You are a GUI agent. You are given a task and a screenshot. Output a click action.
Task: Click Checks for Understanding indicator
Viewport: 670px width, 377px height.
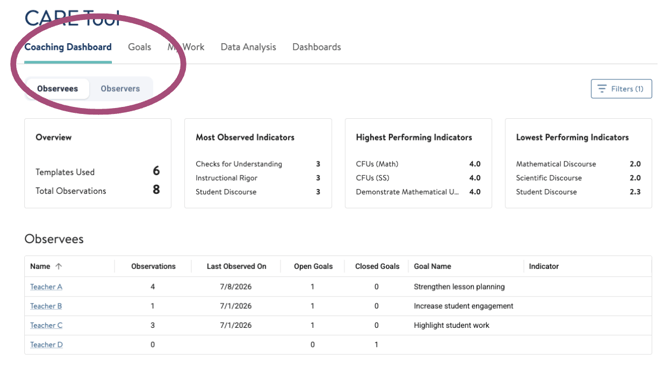coord(239,164)
